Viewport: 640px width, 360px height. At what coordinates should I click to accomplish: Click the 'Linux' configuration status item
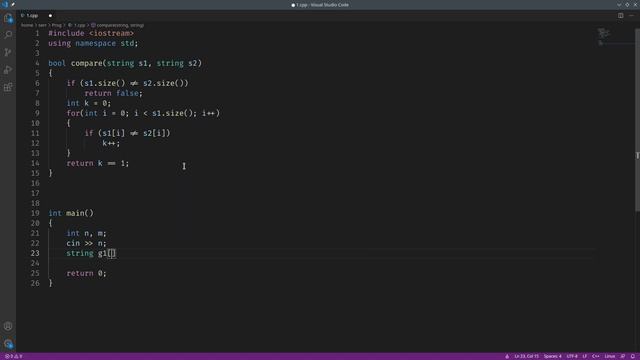pos(609,356)
